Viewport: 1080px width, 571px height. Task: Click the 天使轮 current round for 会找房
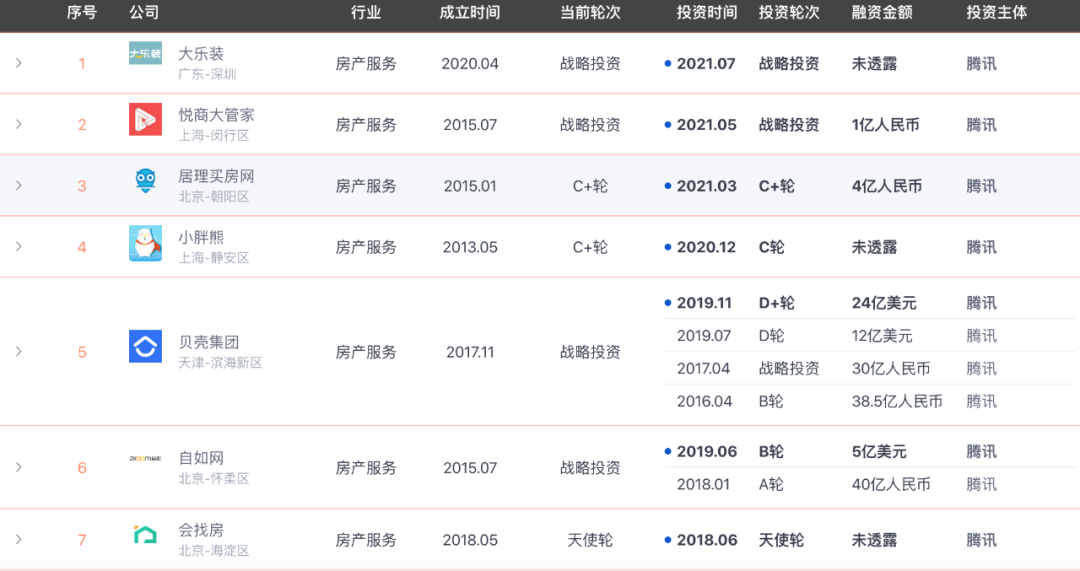click(590, 540)
